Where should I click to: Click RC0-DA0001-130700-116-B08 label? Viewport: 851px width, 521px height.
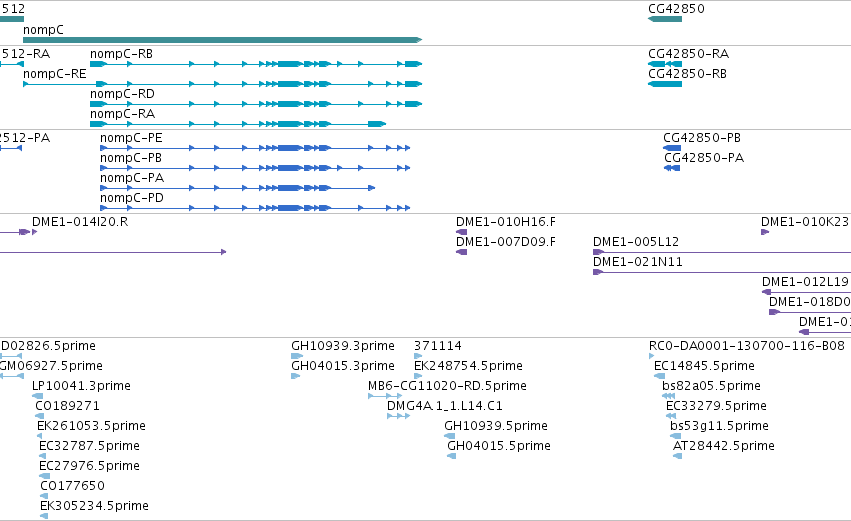point(747,346)
